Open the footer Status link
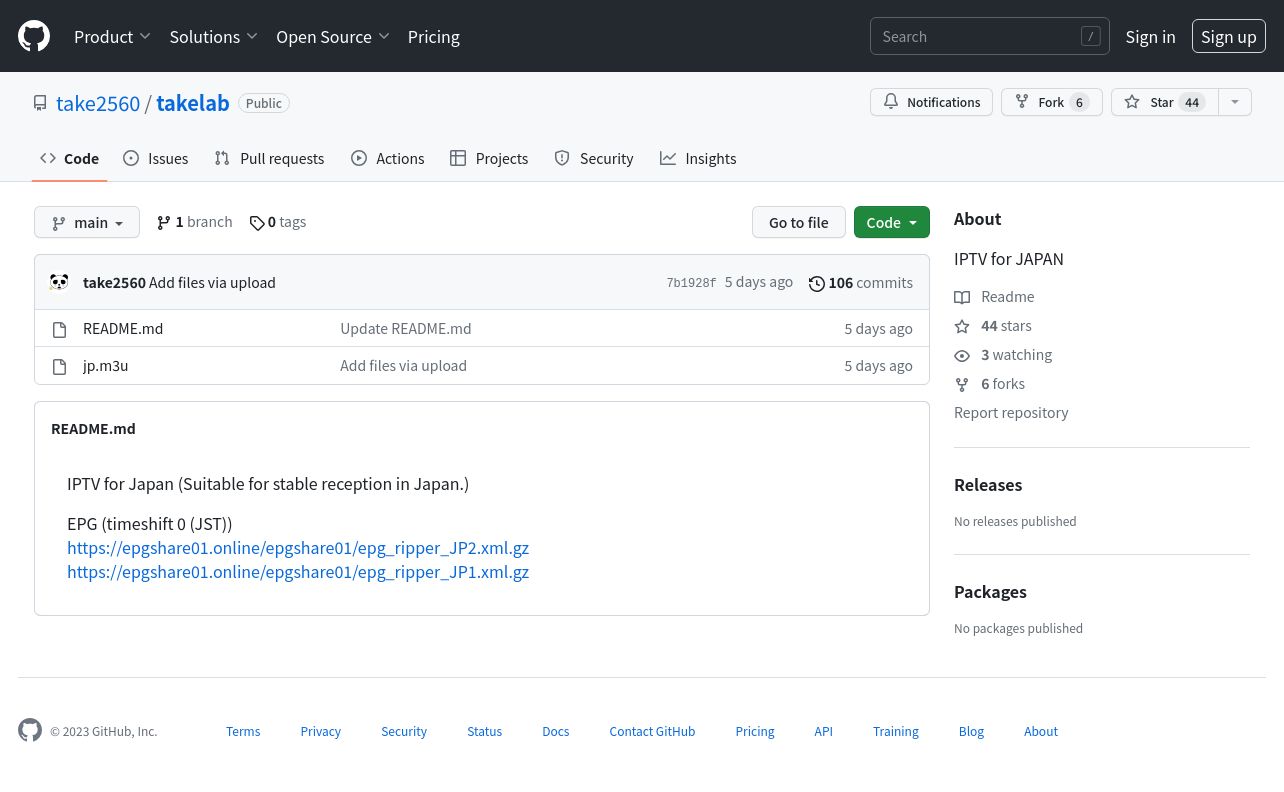 pyautogui.click(x=485, y=732)
